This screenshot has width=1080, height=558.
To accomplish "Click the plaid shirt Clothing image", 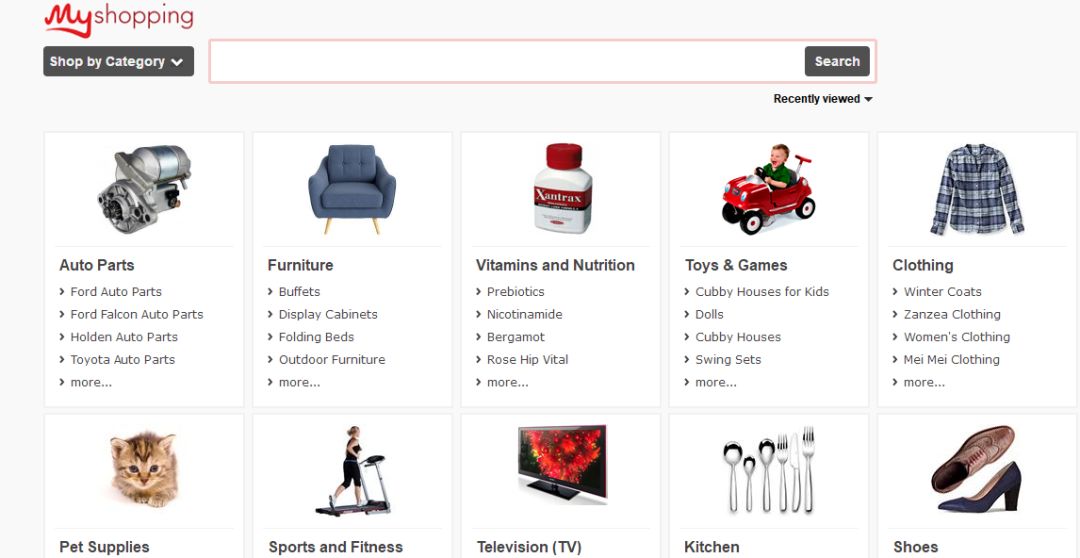I will (x=977, y=189).
